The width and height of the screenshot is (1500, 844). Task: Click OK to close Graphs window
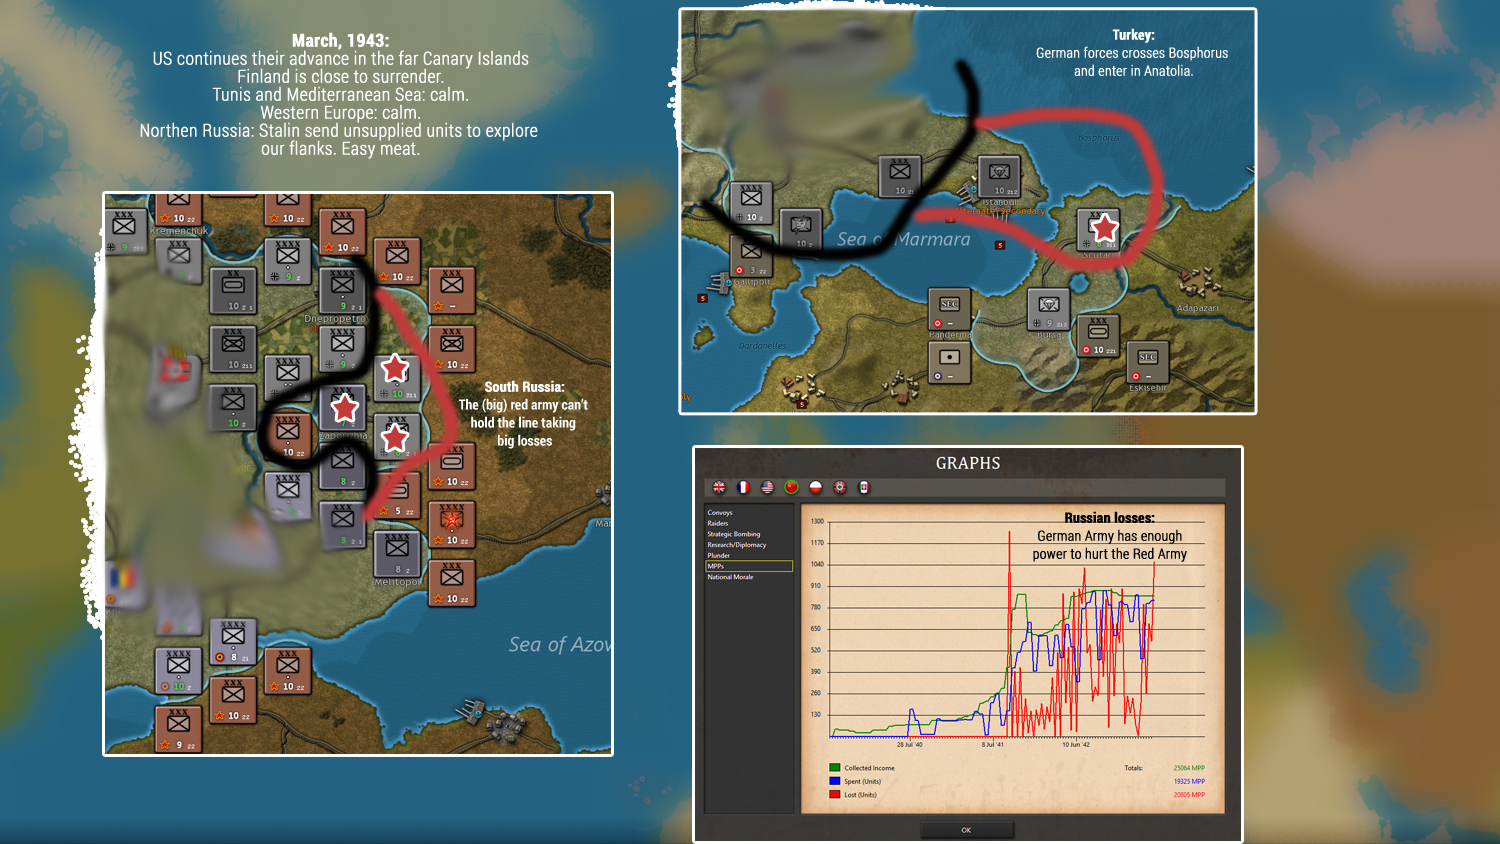coord(966,830)
